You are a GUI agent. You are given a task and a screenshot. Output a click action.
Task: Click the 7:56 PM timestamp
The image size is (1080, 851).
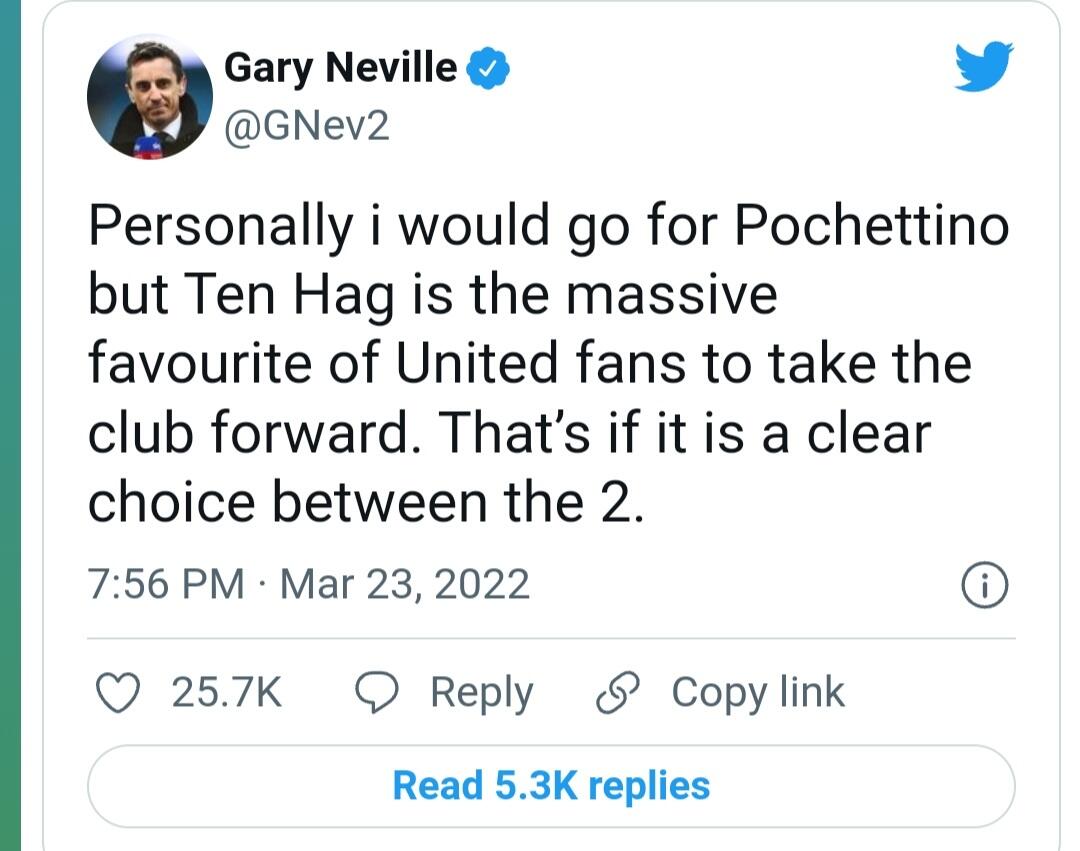tap(165, 584)
